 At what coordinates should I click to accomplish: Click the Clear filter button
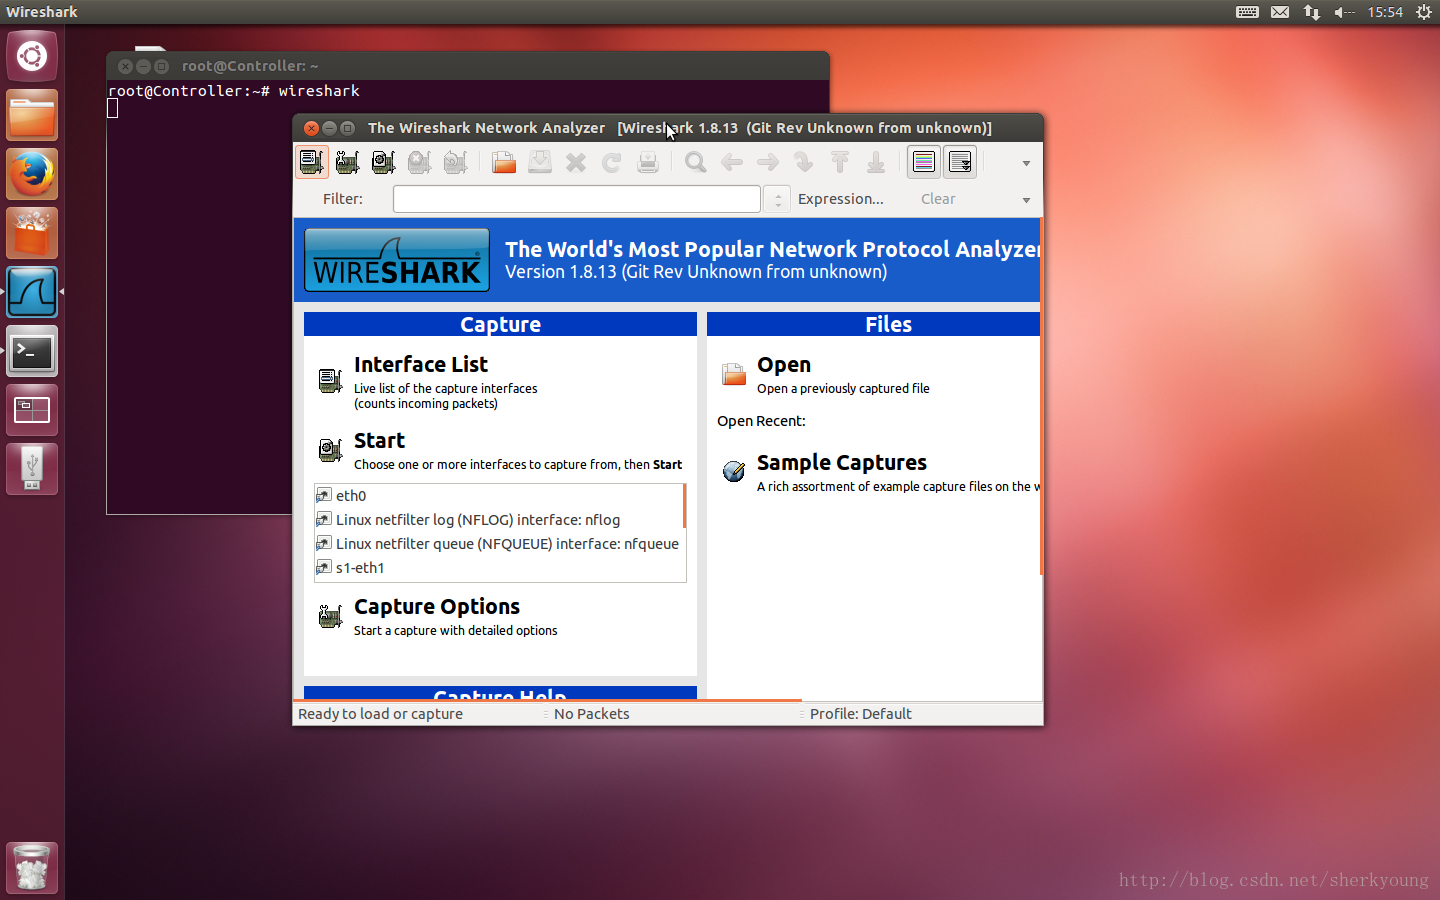pyautogui.click(x=938, y=199)
